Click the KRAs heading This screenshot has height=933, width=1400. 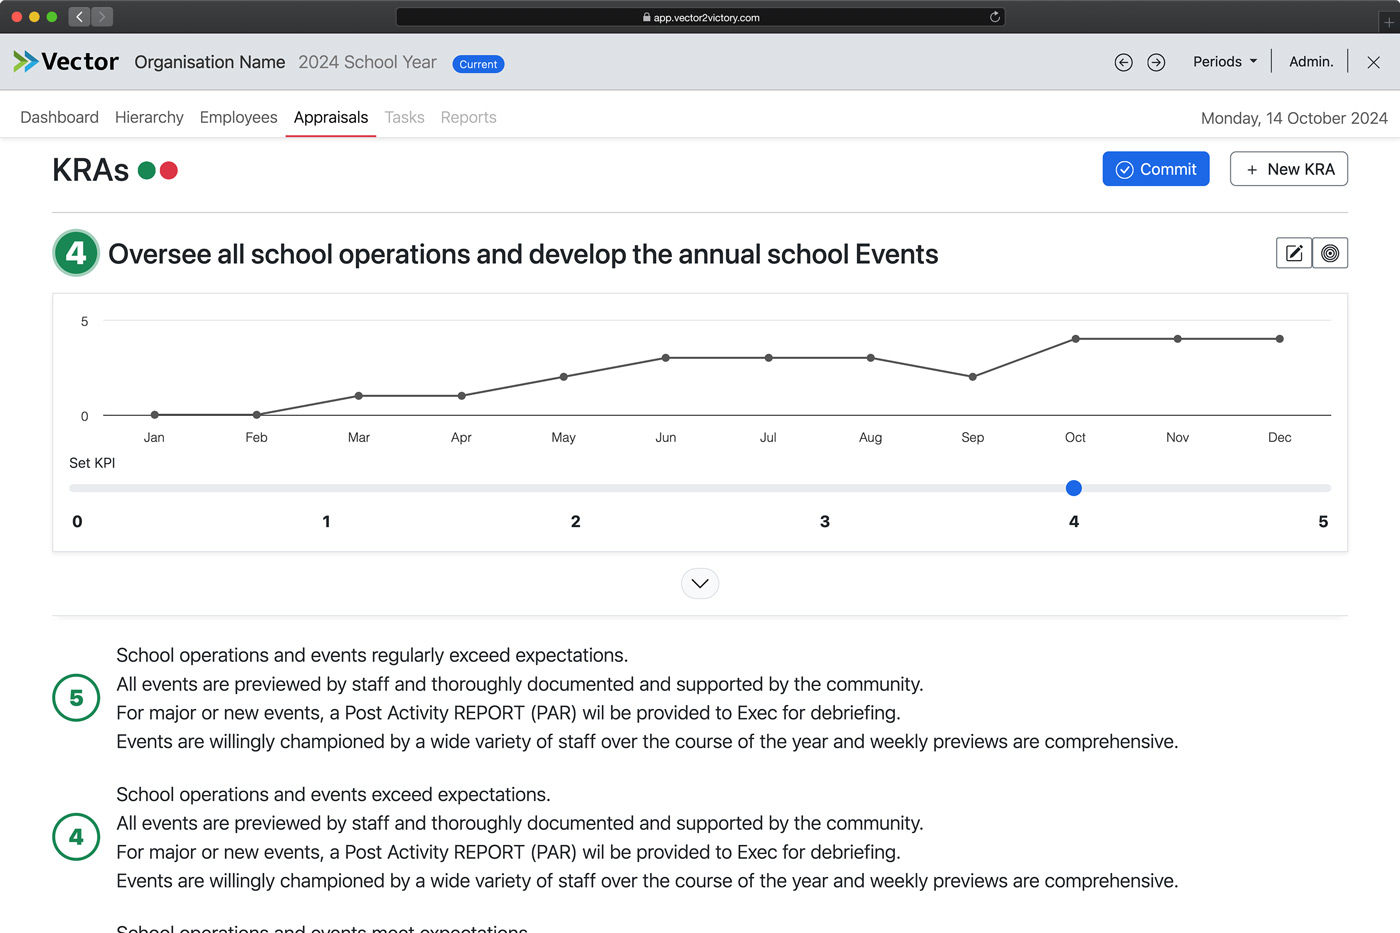tap(90, 170)
